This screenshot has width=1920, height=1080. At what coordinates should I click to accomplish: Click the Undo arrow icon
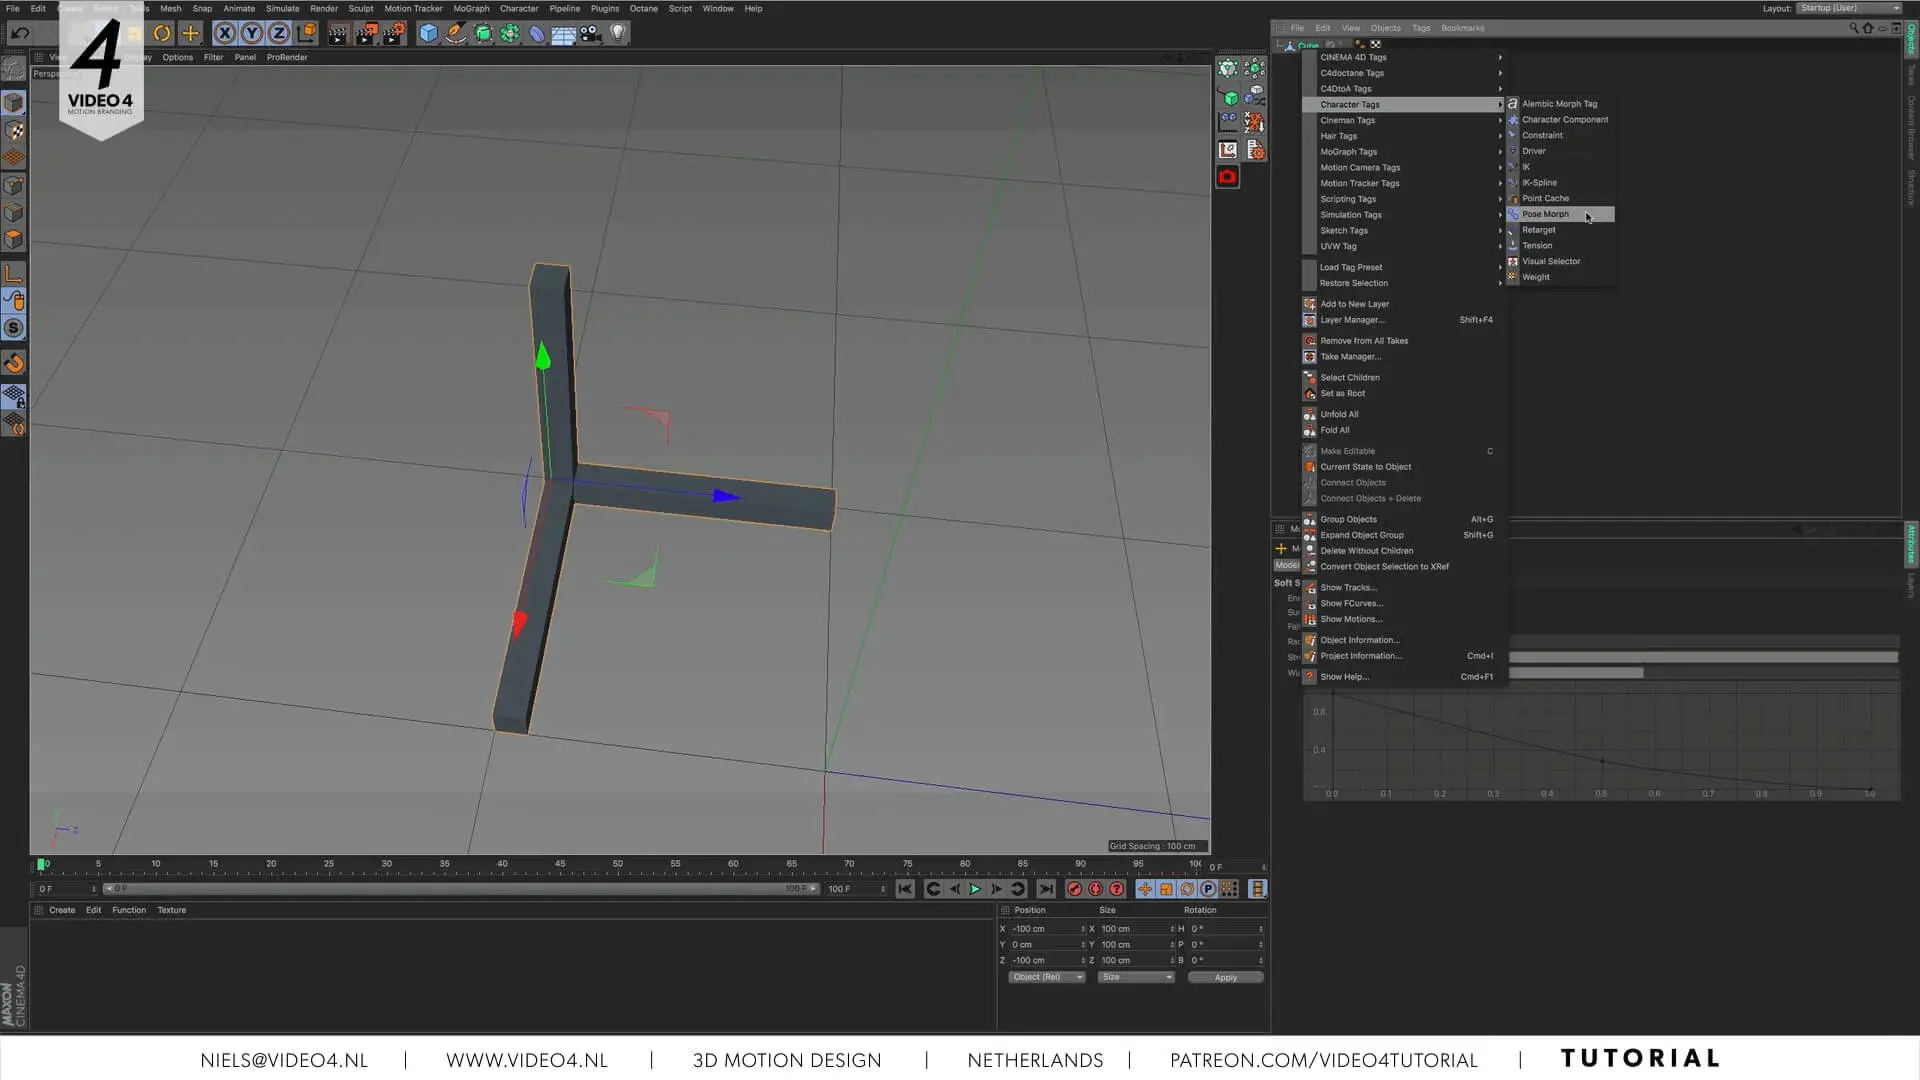[19, 33]
